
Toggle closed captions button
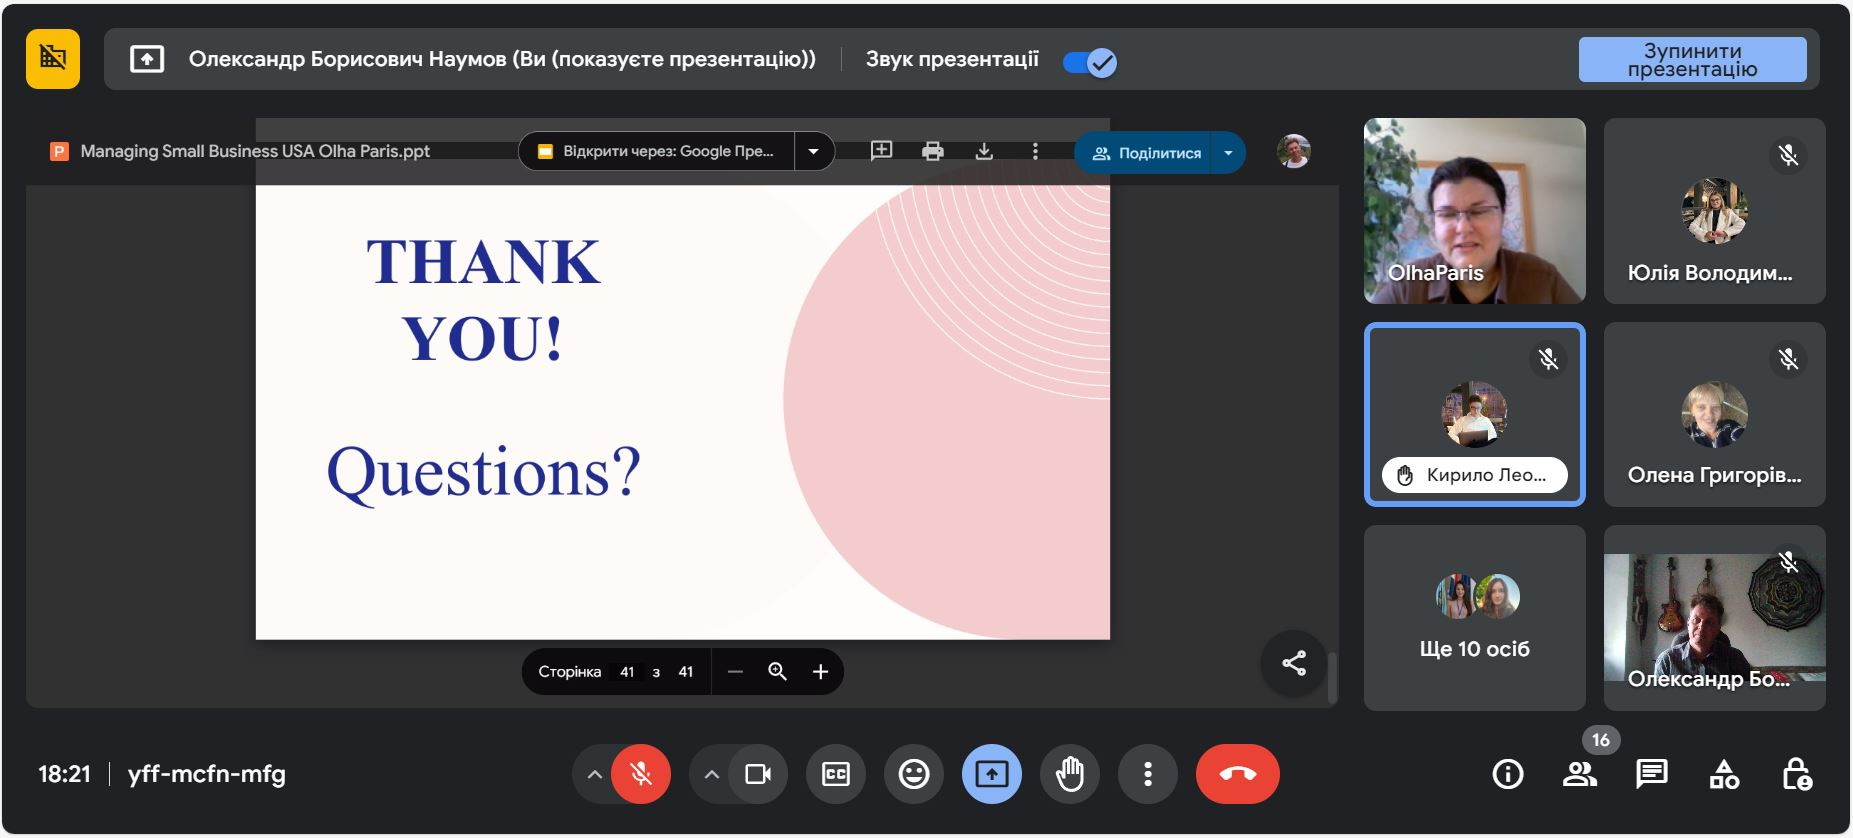click(x=836, y=774)
